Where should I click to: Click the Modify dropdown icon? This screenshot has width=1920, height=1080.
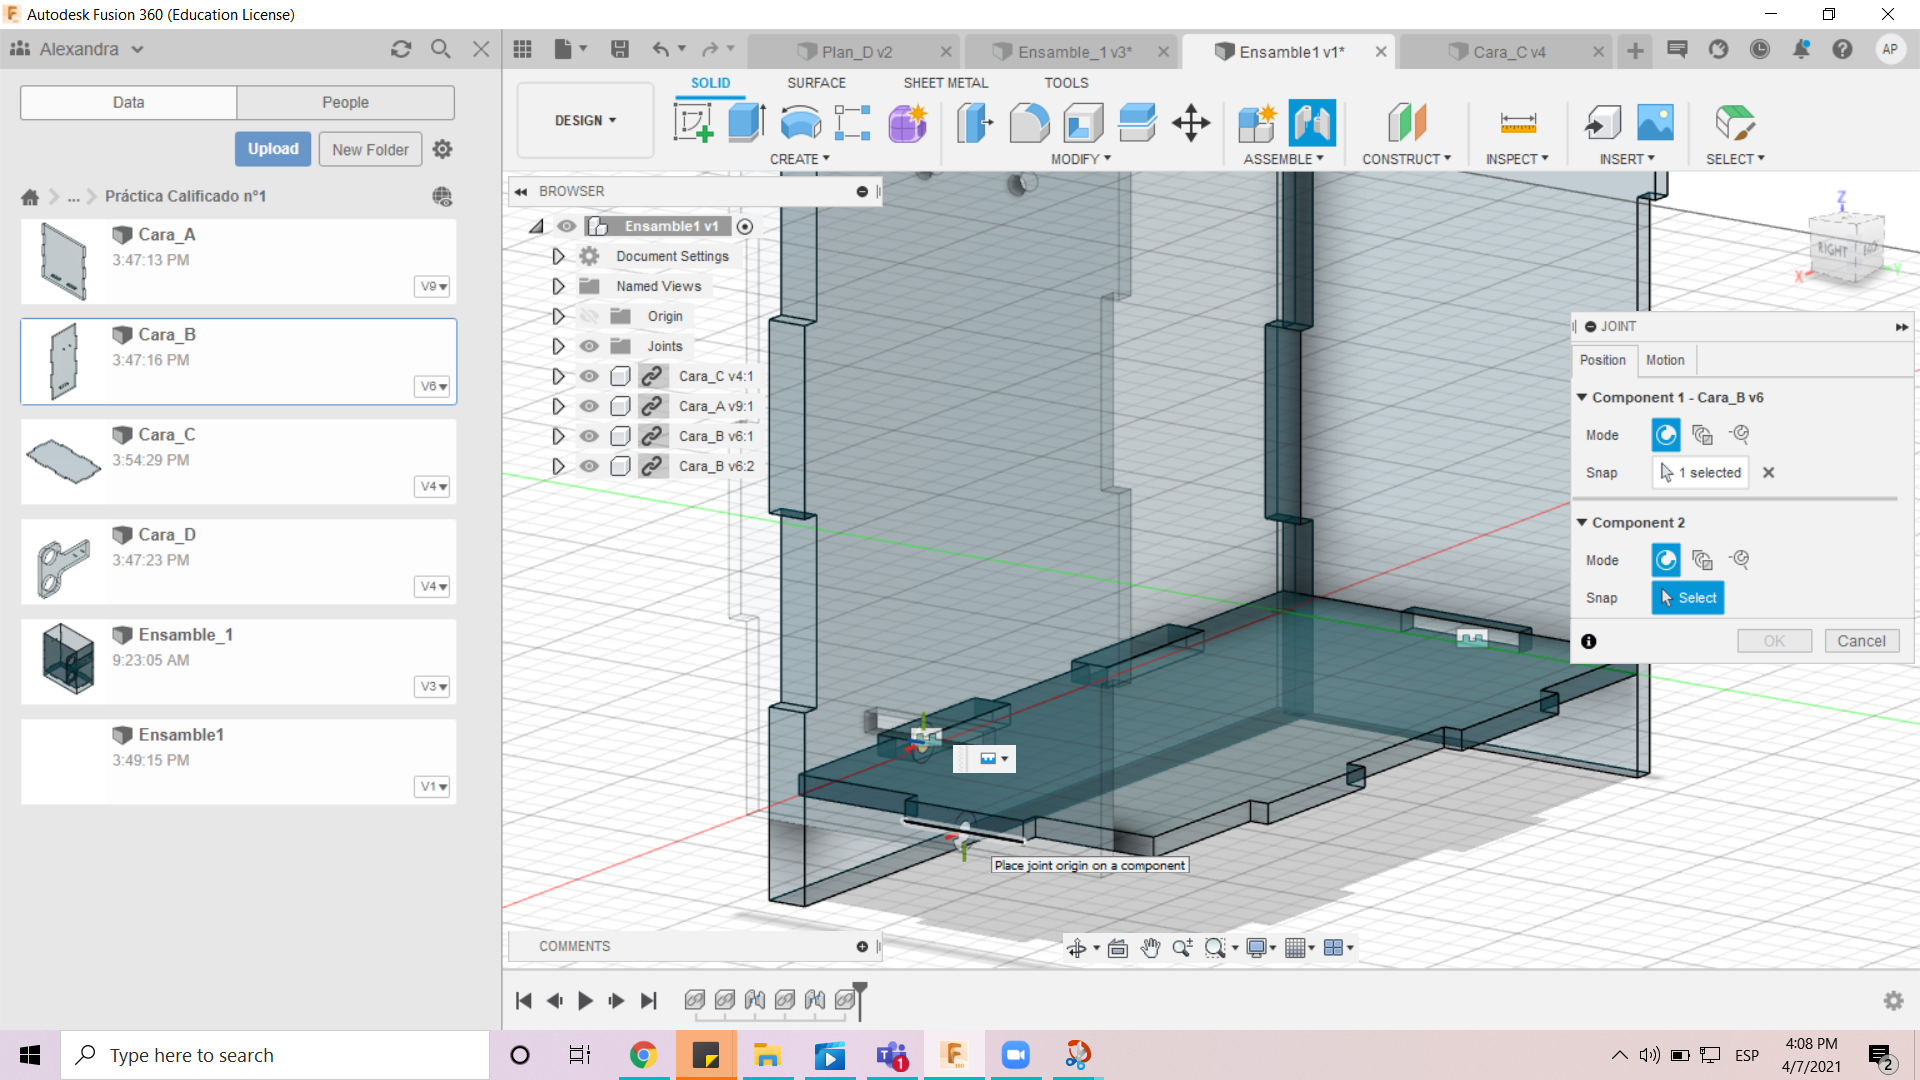(1109, 158)
